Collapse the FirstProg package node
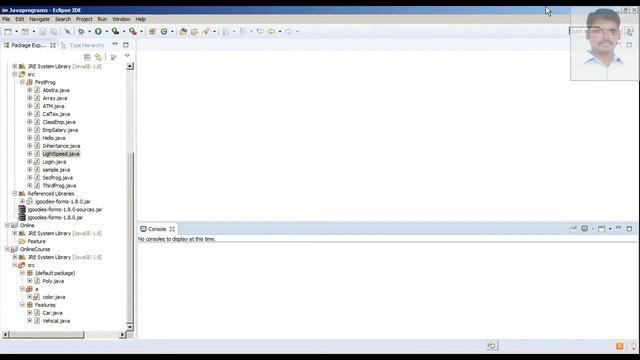The image size is (640, 360). click(22, 82)
